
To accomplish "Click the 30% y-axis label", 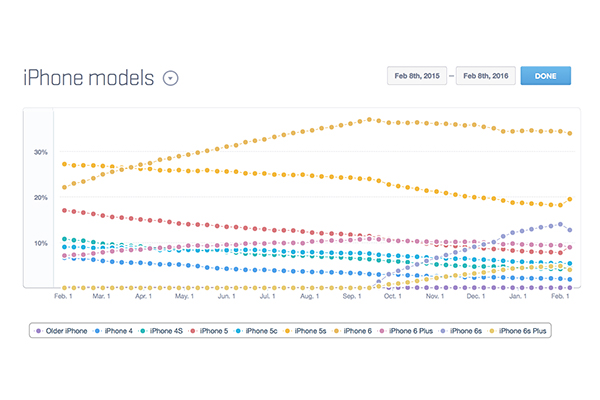I will pos(41,152).
